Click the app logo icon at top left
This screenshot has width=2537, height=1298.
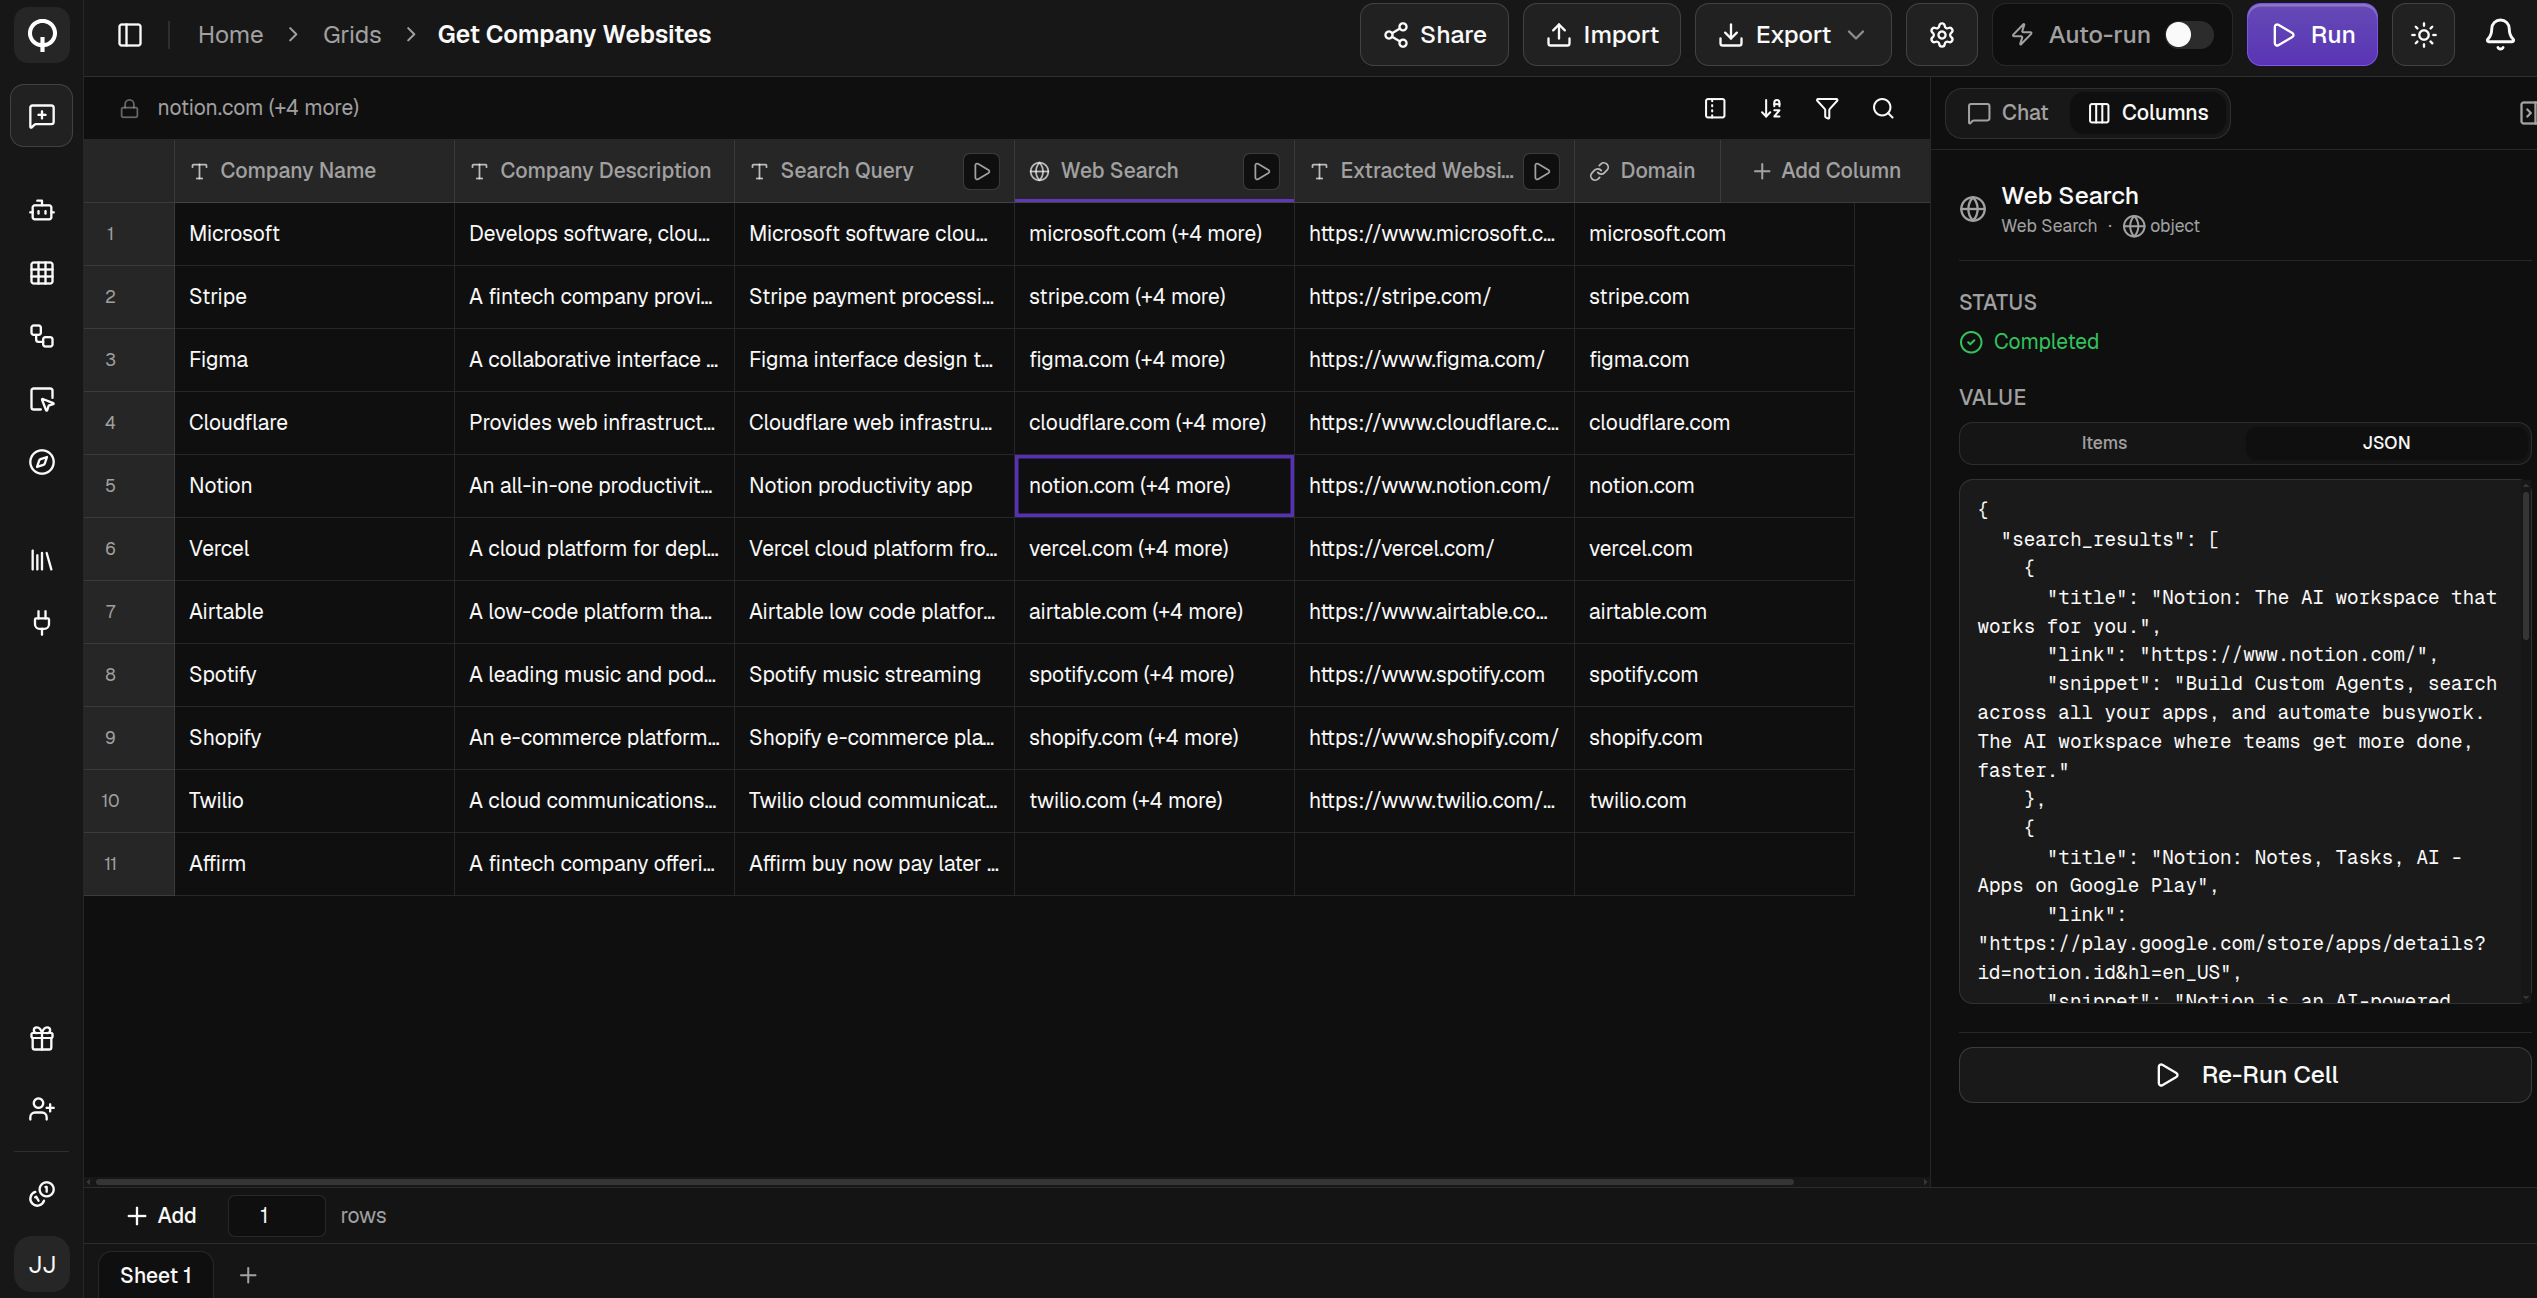click(x=42, y=35)
